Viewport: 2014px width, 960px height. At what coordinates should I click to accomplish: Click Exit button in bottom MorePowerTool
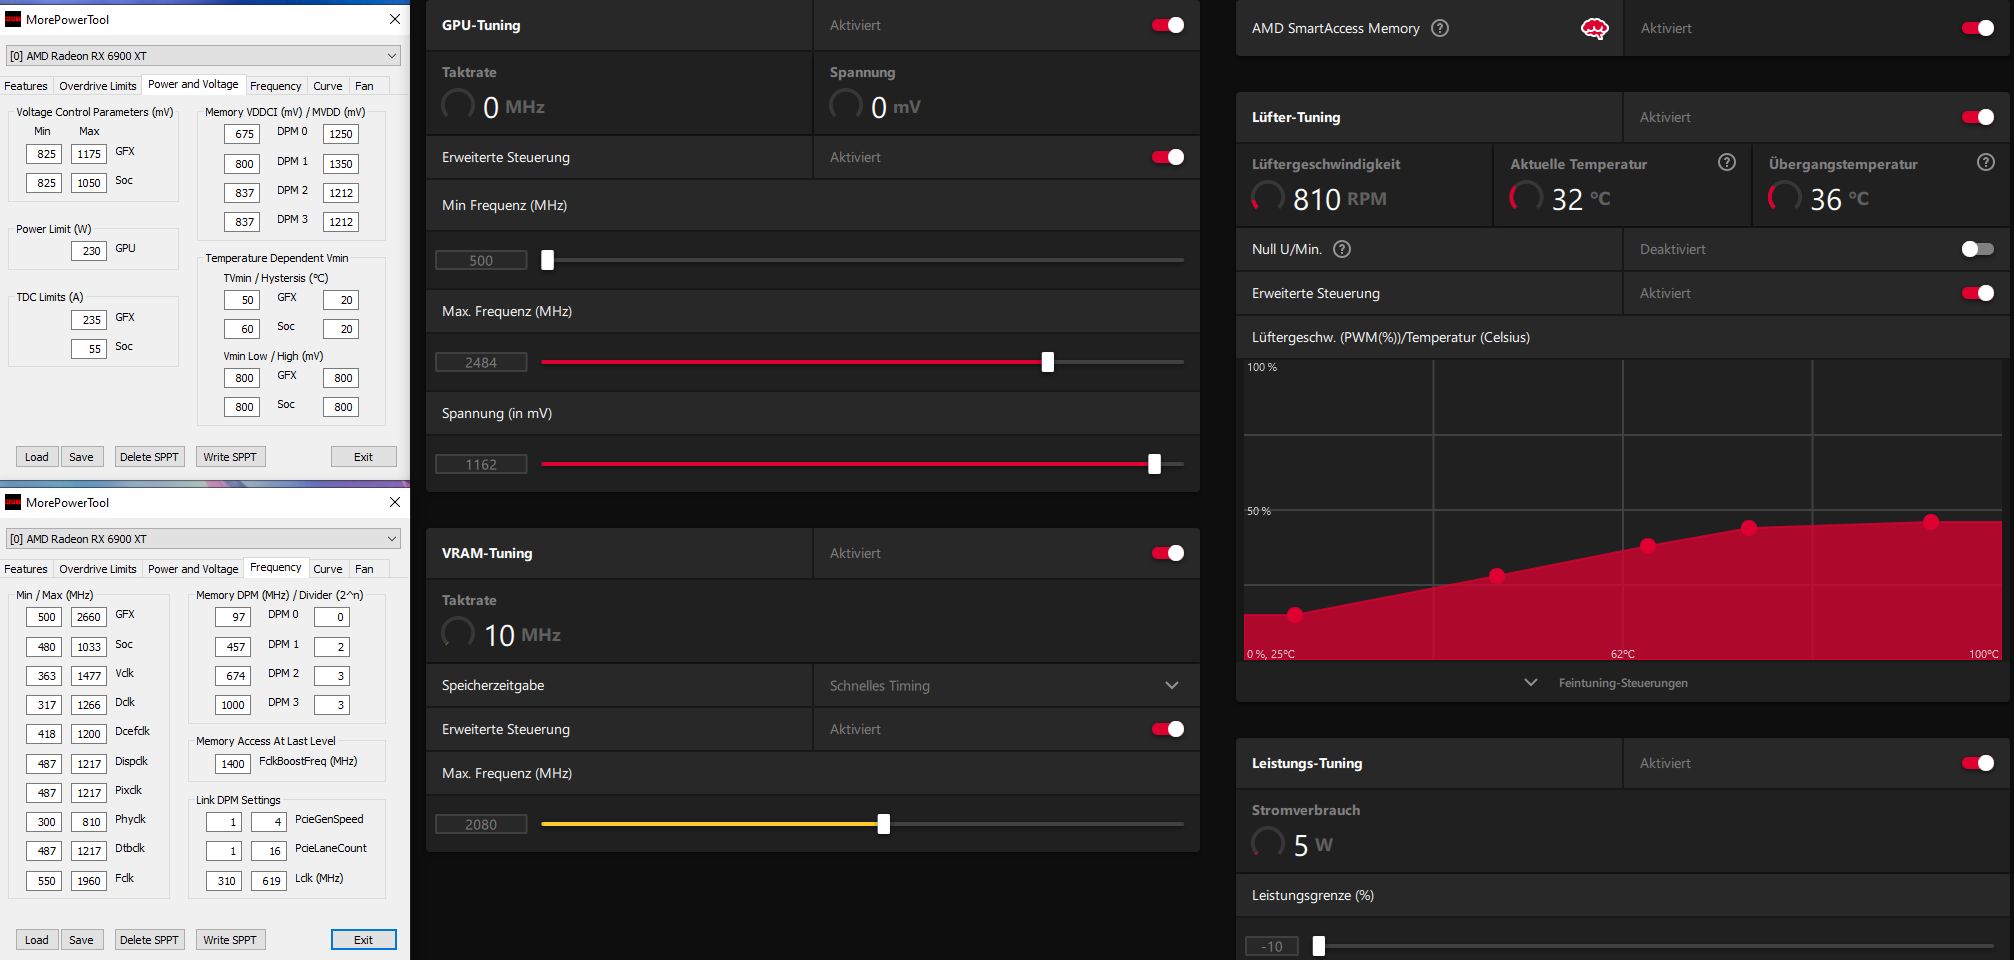point(363,940)
